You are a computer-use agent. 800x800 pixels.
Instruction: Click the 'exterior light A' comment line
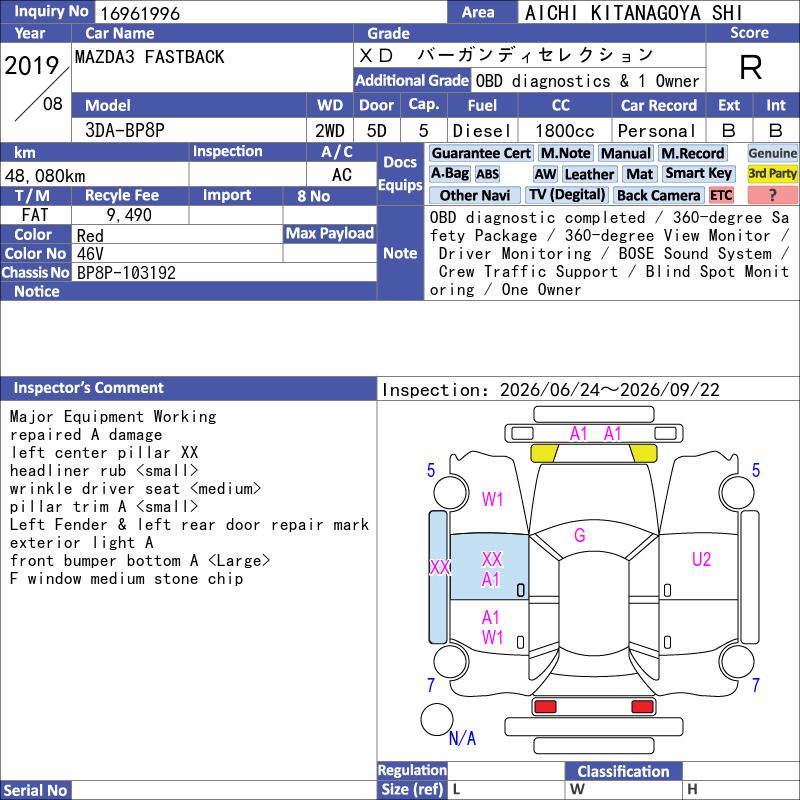click(x=81, y=542)
